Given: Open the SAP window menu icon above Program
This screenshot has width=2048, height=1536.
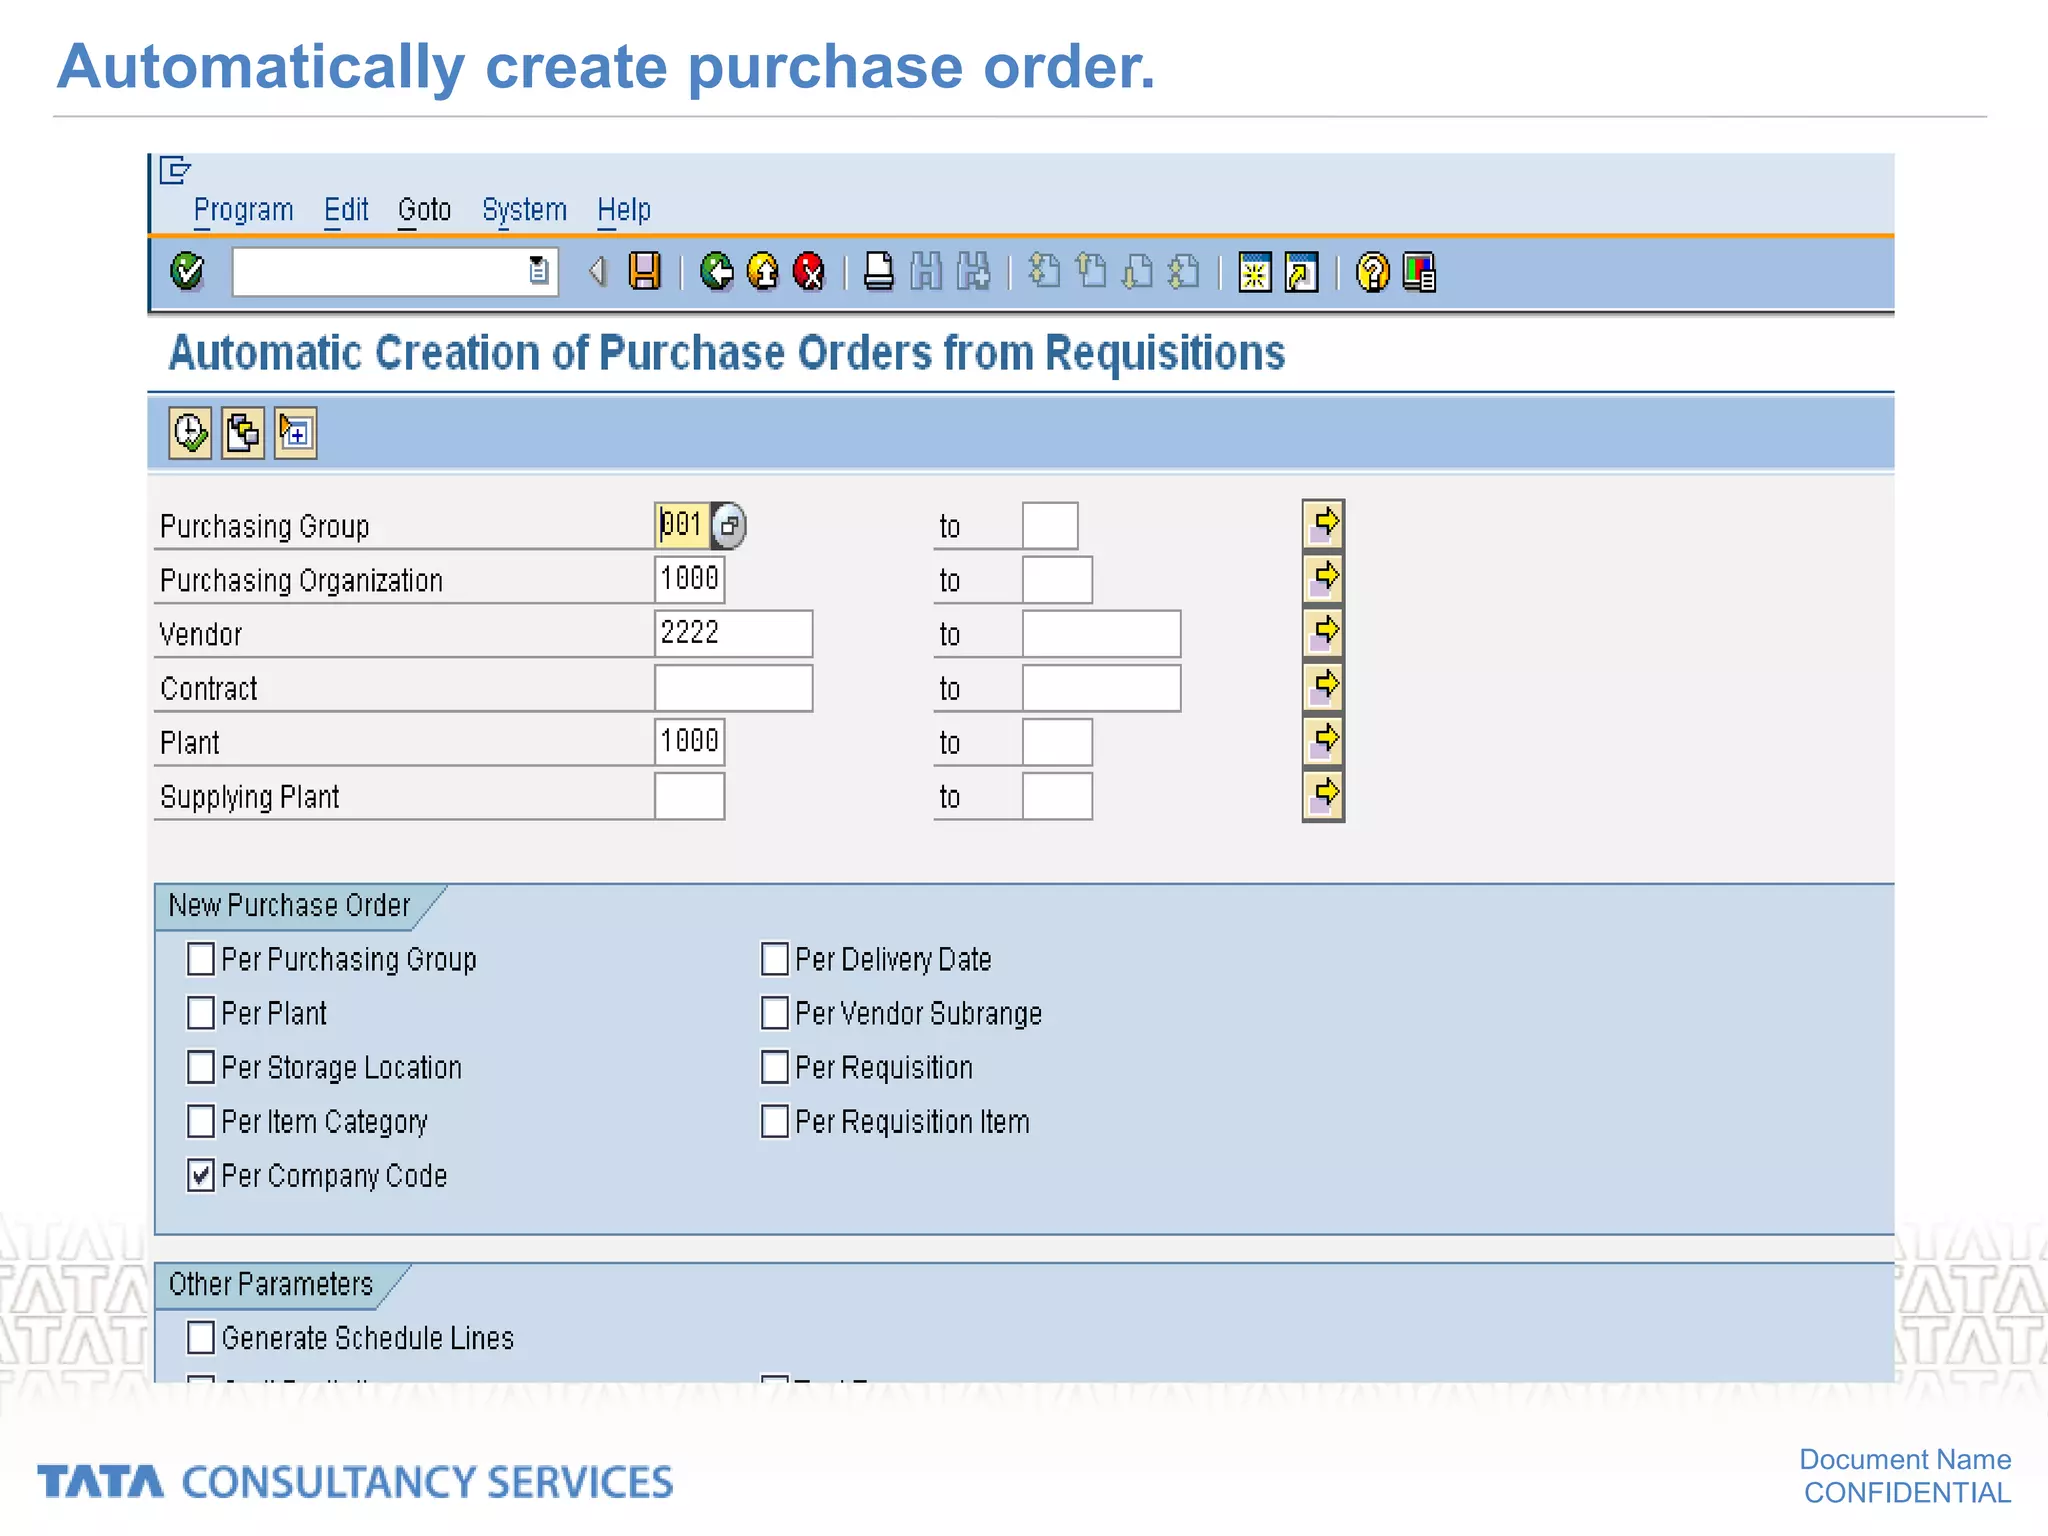Looking at the screenshot, I should pyautogui.click(x=175, y=170).
